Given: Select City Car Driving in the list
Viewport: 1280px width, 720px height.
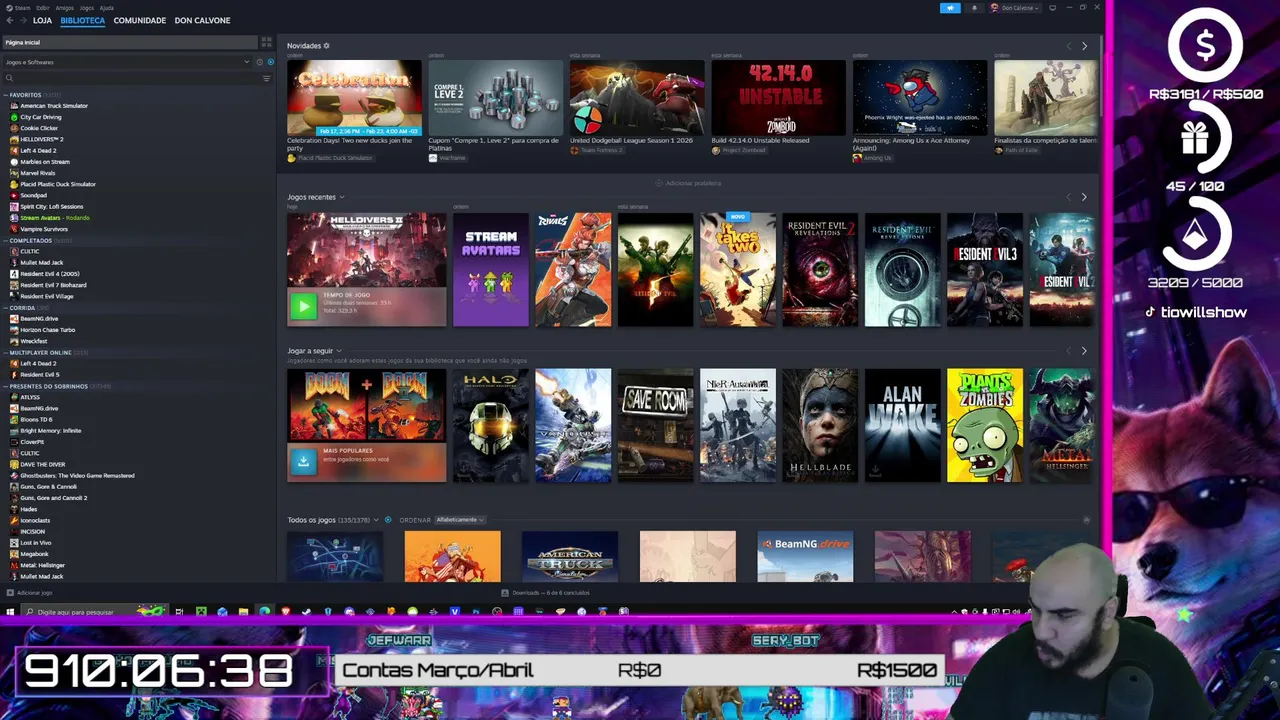Looking at the screenshot, I should pyautogui.click(x=40, y=117).
